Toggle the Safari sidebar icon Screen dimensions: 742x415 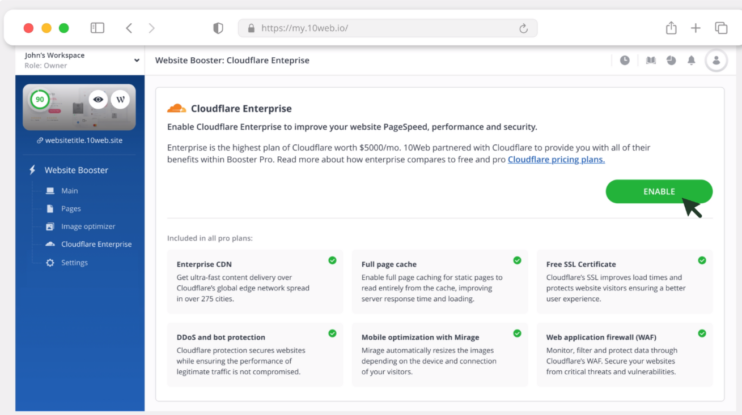pos(97,28)
